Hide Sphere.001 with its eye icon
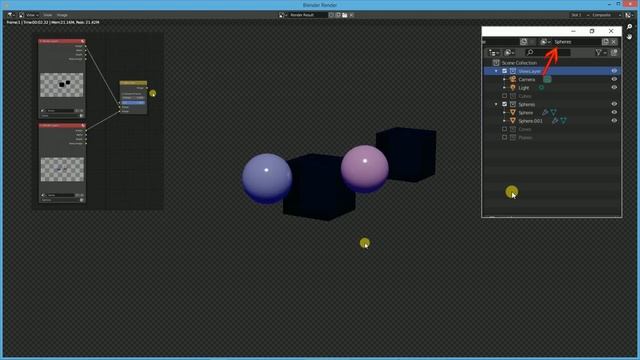640x360 pixels. click(614, 120)
